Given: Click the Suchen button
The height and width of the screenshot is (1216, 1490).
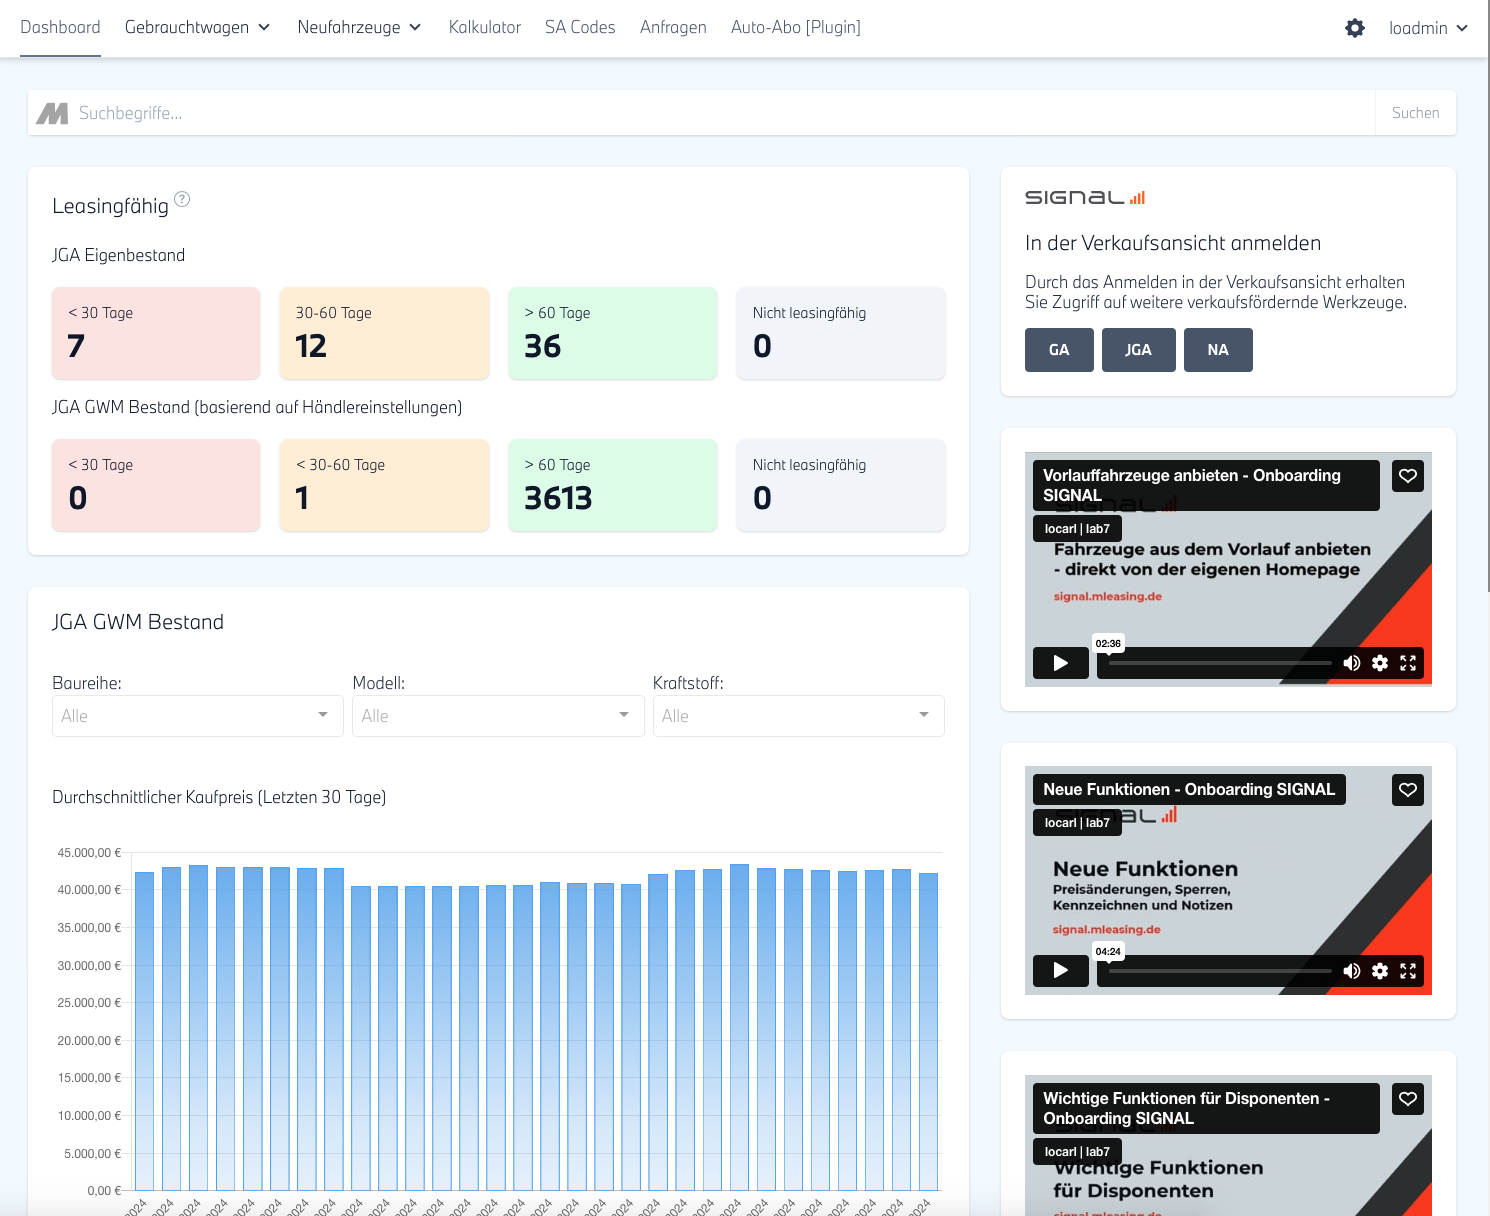Looking at the screenshot, I should coord(1415,113).
